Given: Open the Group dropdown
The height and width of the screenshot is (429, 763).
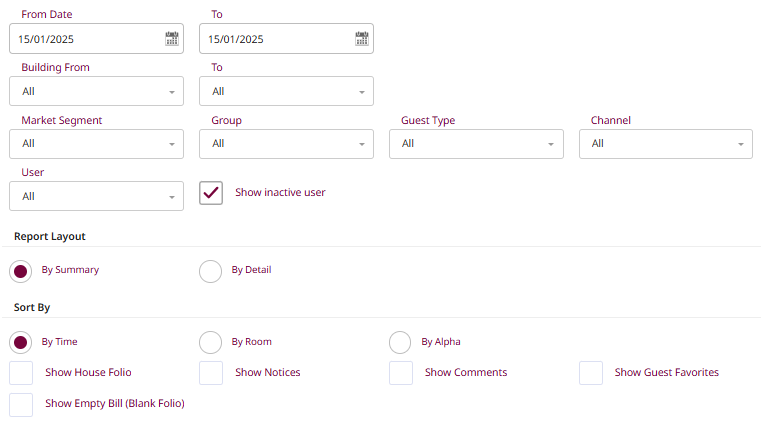Looking at the screenshot, I should pyautogui.click(x=286, y=143).
